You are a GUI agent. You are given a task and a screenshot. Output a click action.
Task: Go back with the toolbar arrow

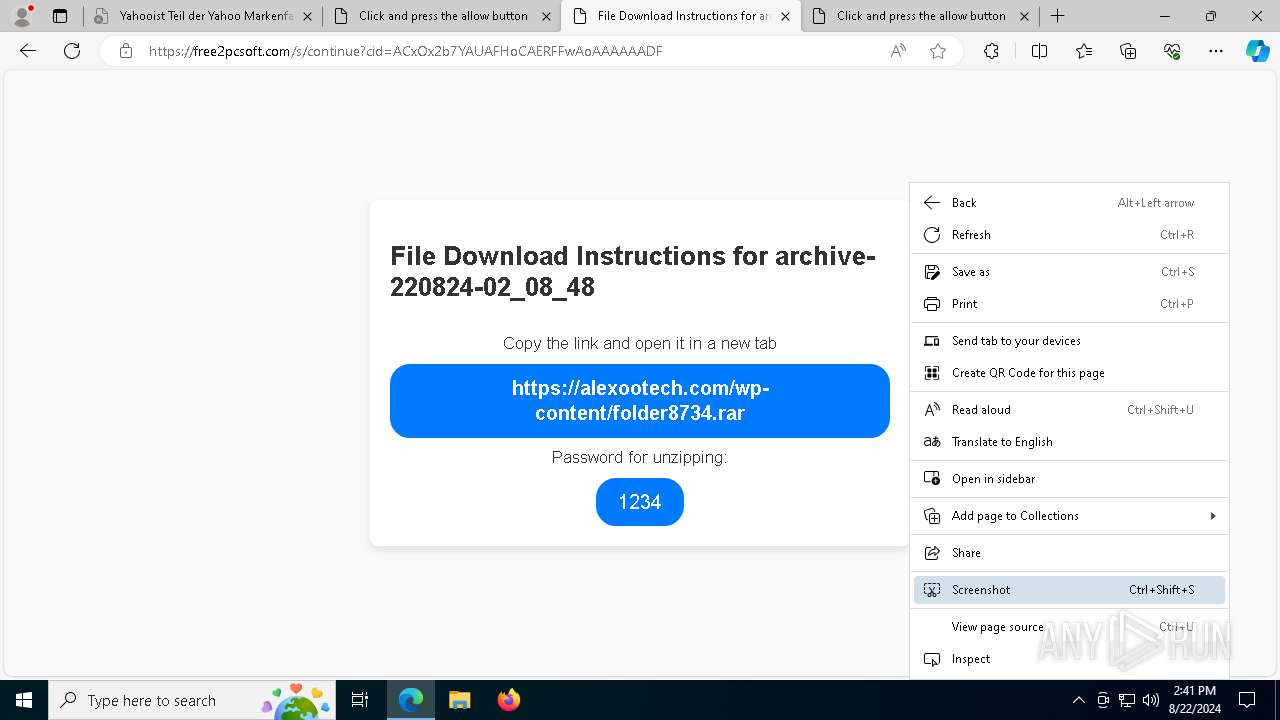(x=28, y=51)
